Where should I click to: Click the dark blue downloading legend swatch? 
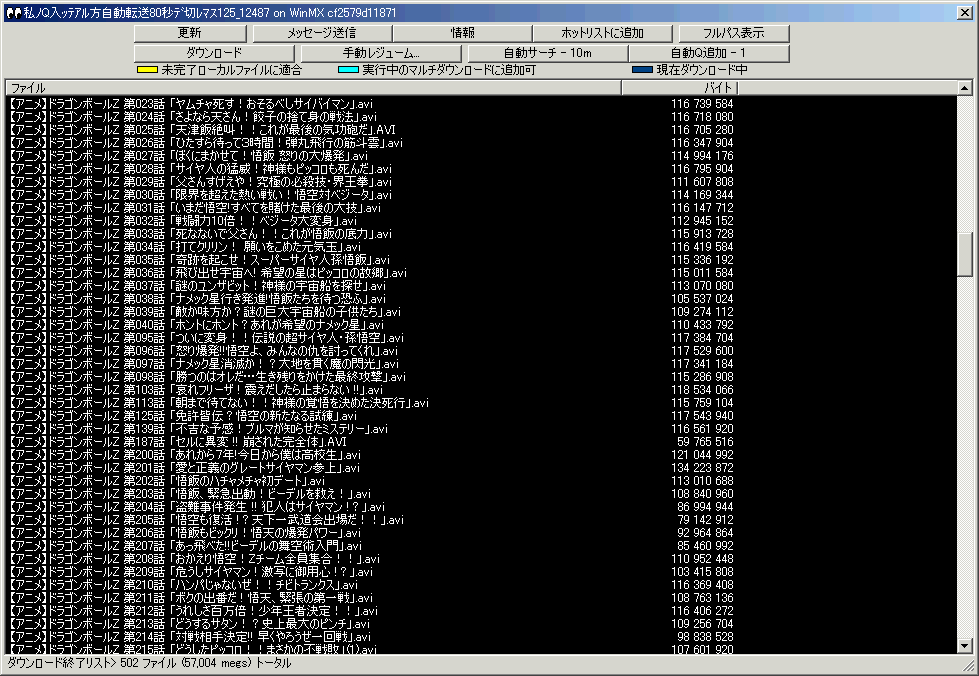[642, 70]
